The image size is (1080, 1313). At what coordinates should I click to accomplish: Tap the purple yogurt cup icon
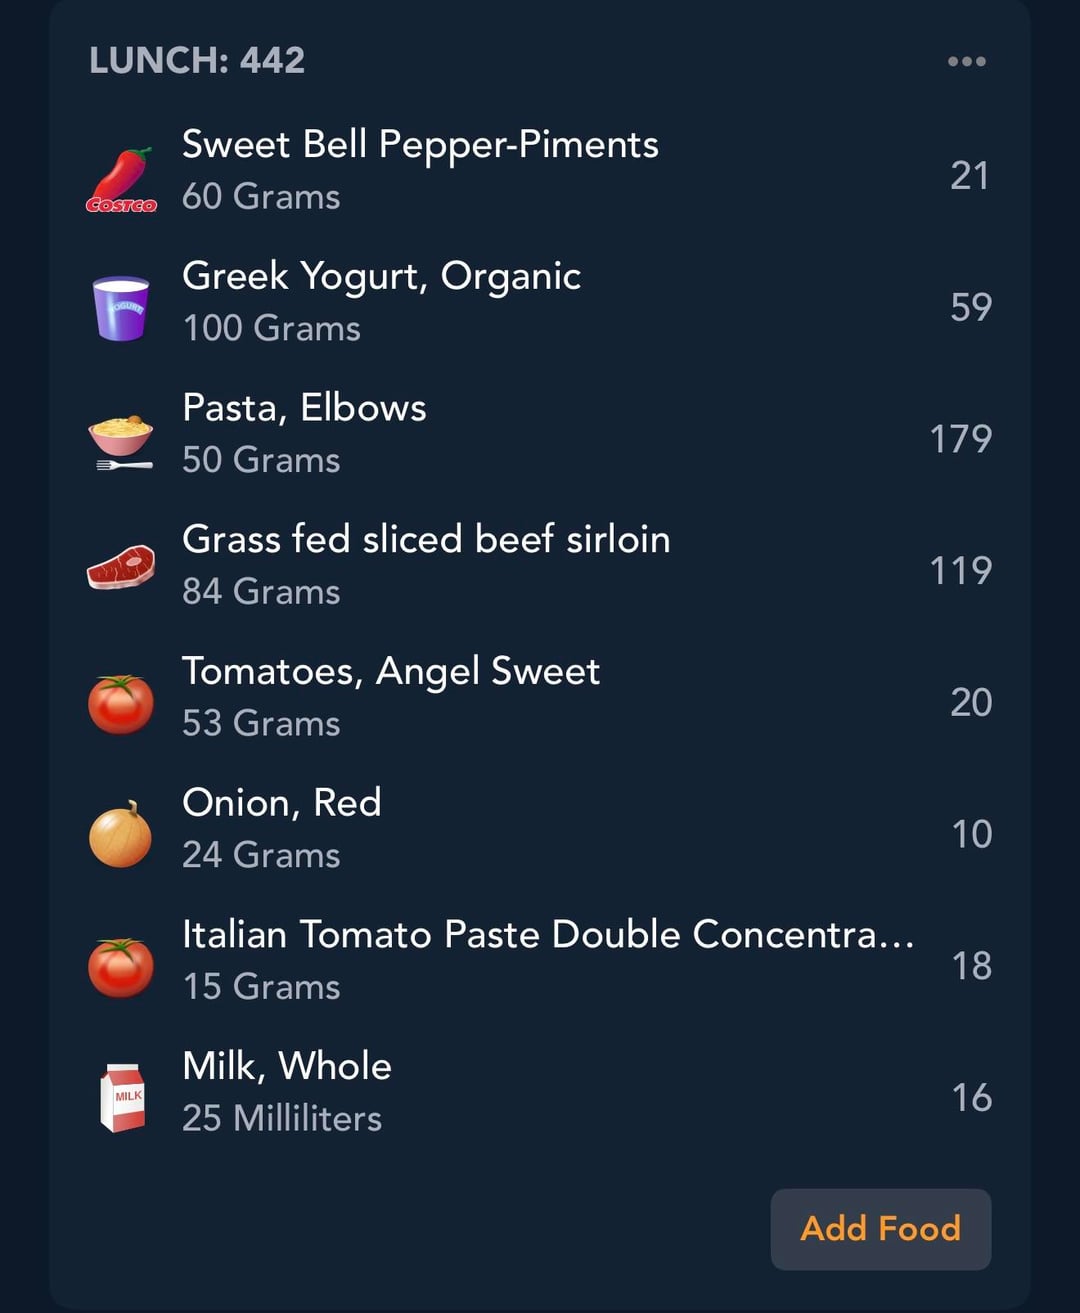(121, 308)
